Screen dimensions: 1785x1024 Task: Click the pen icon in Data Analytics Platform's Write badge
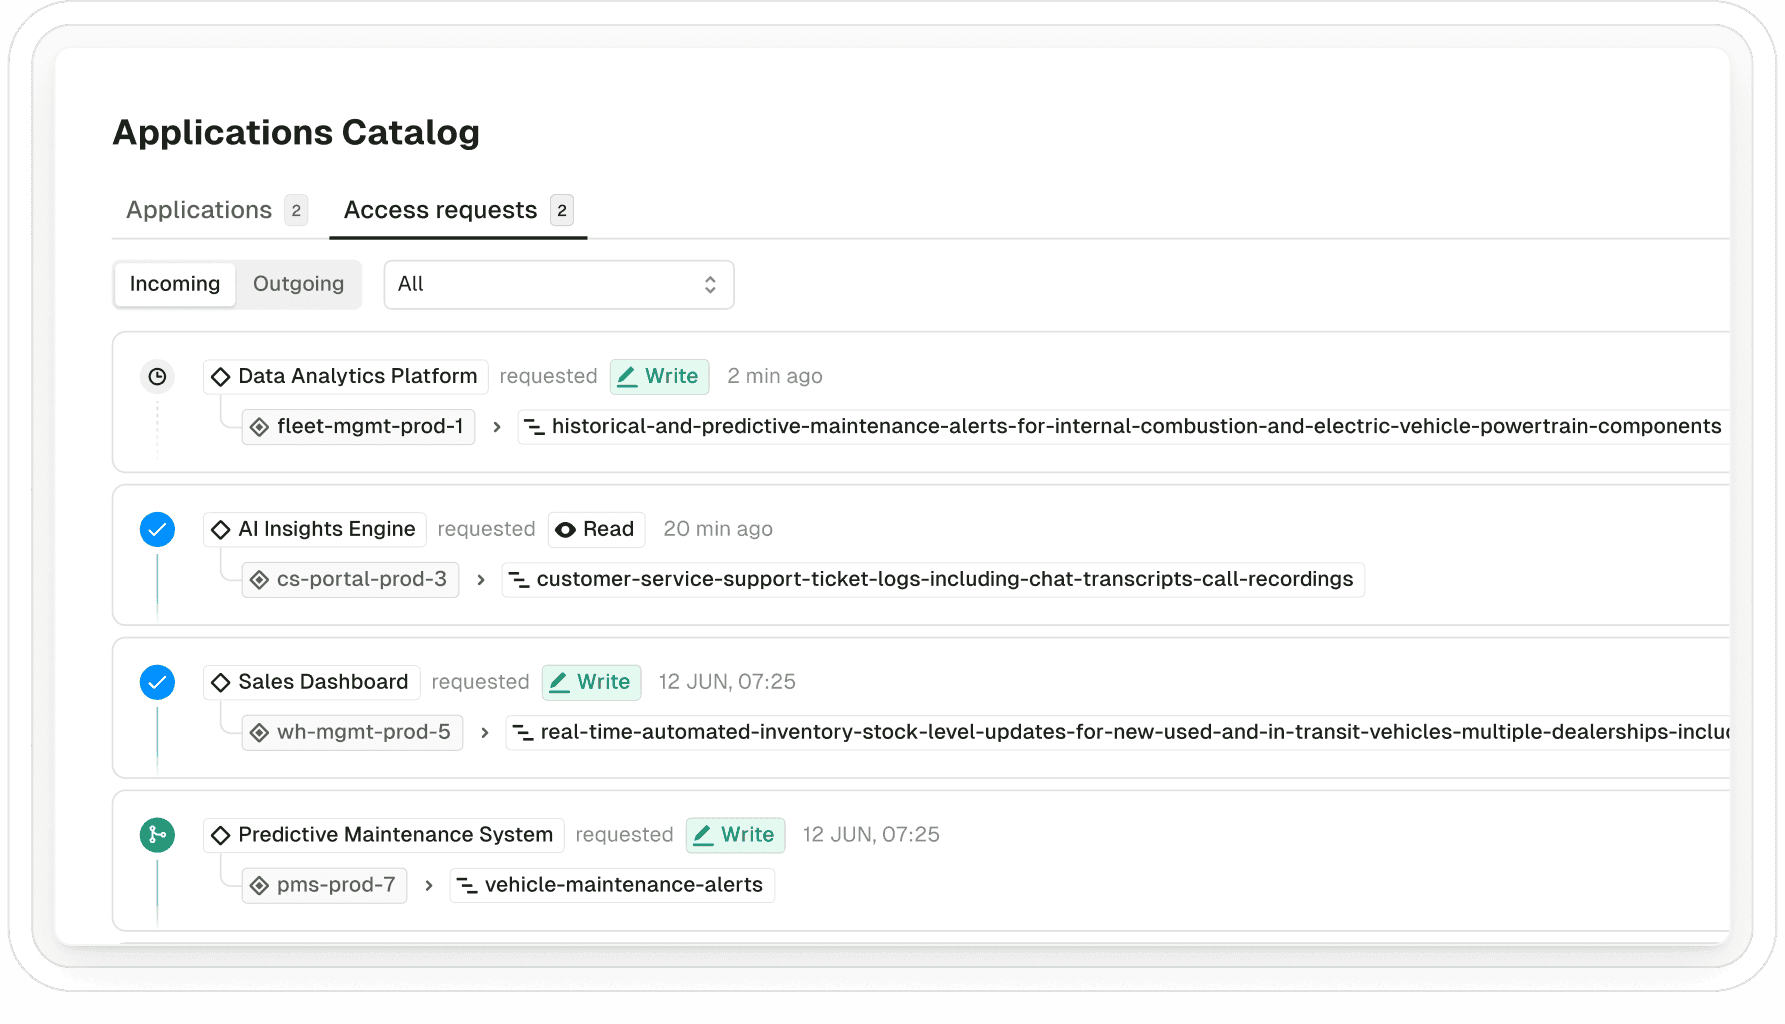(x=628, y=377)
